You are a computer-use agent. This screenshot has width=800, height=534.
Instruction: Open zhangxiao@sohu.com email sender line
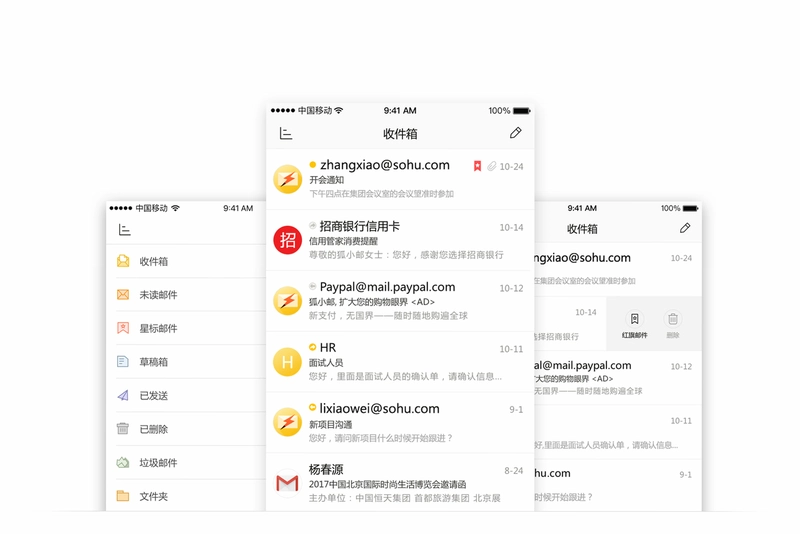pyautogui.click(x=385, y=165)
